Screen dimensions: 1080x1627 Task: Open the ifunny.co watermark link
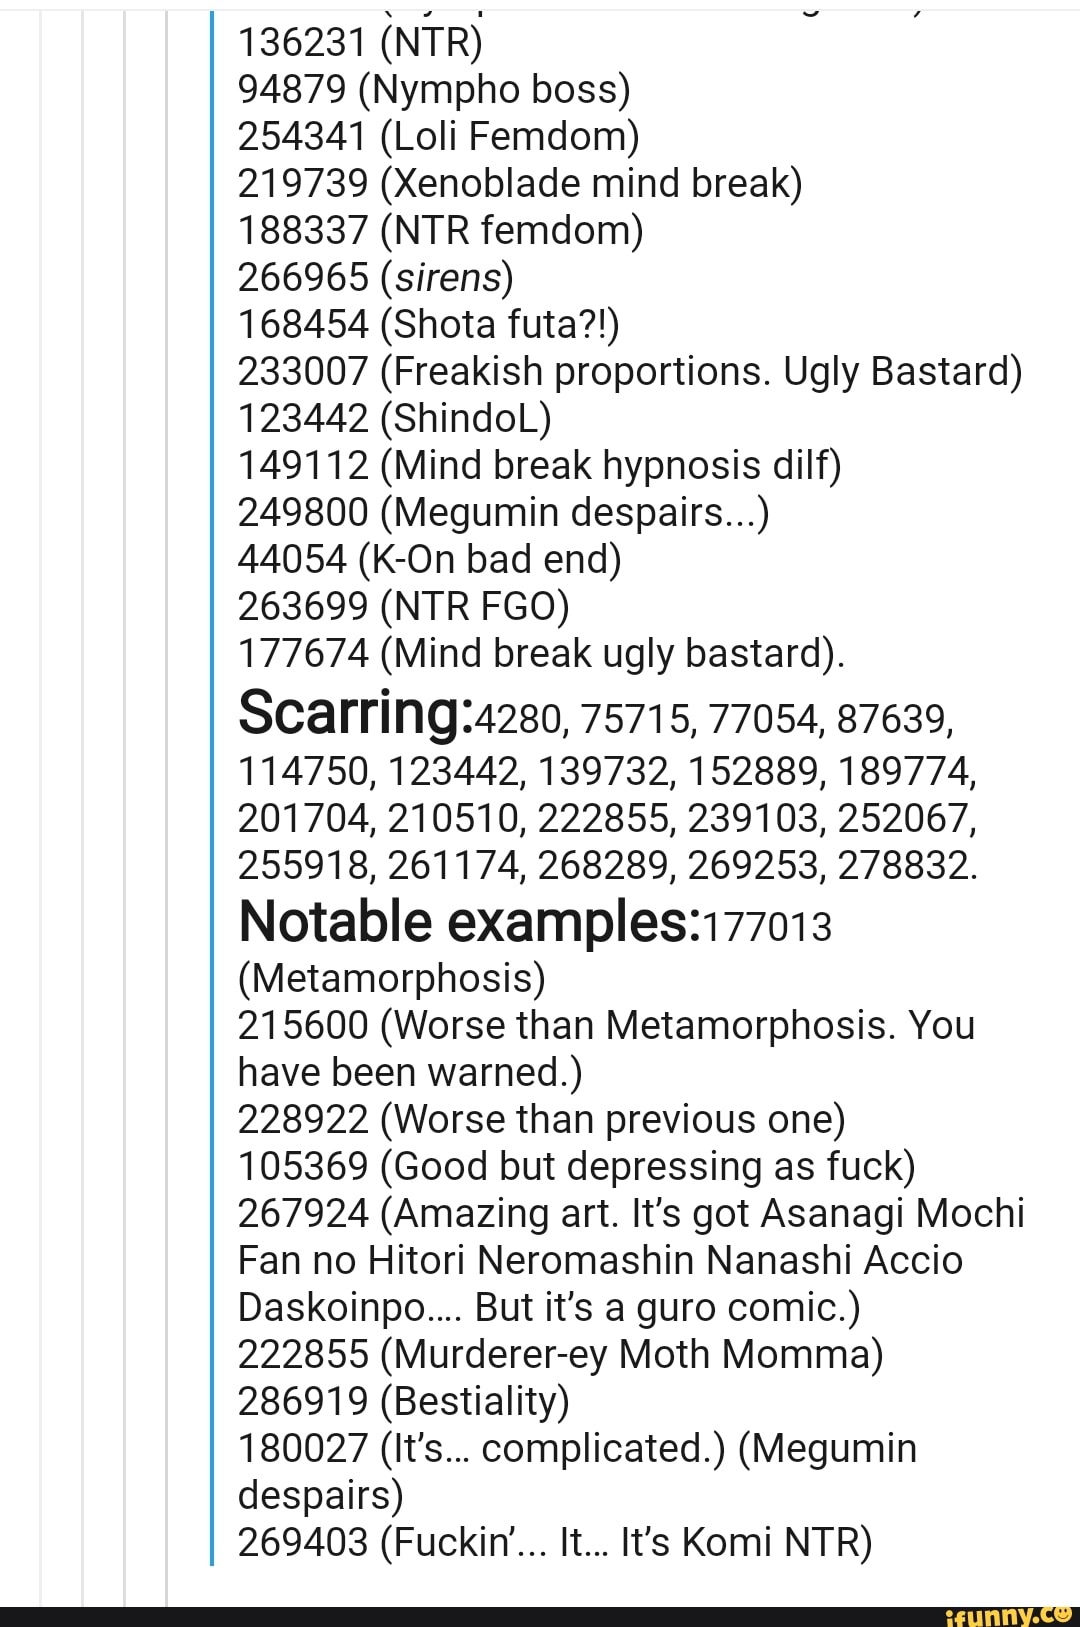point(1008,1614)
